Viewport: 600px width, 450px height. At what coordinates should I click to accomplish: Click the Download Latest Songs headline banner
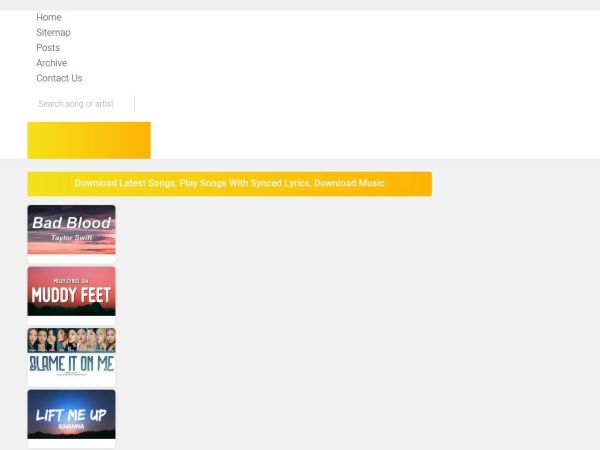(x=230, y=184)
